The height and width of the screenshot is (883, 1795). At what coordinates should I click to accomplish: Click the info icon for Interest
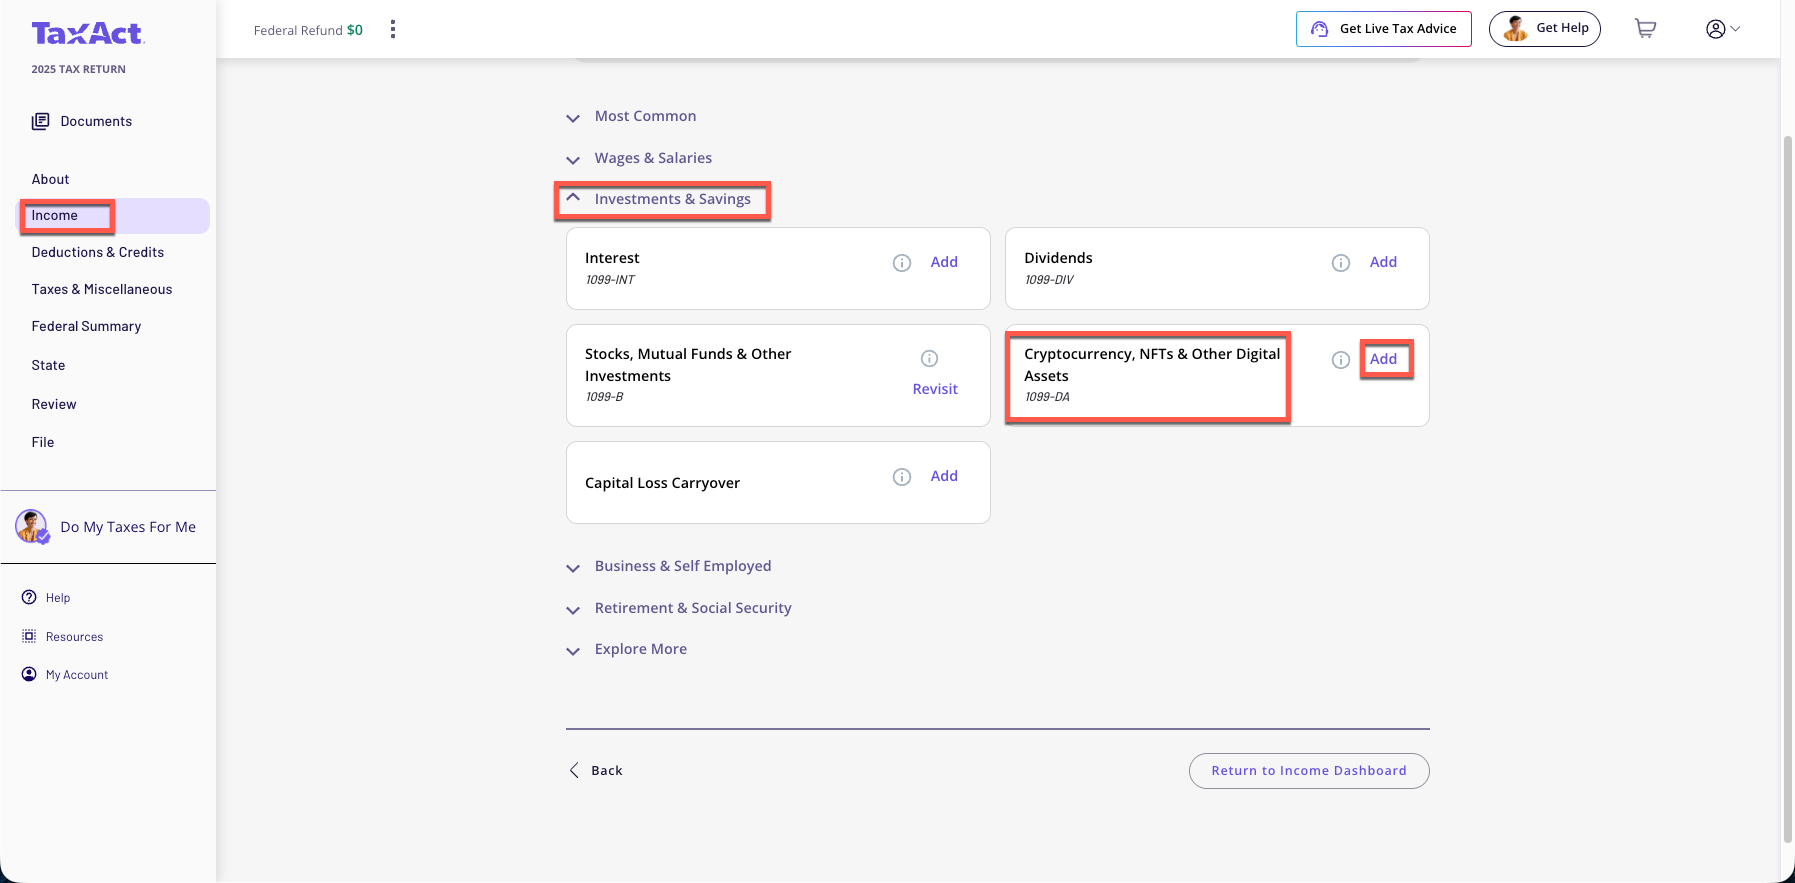(x=901, y=263)
